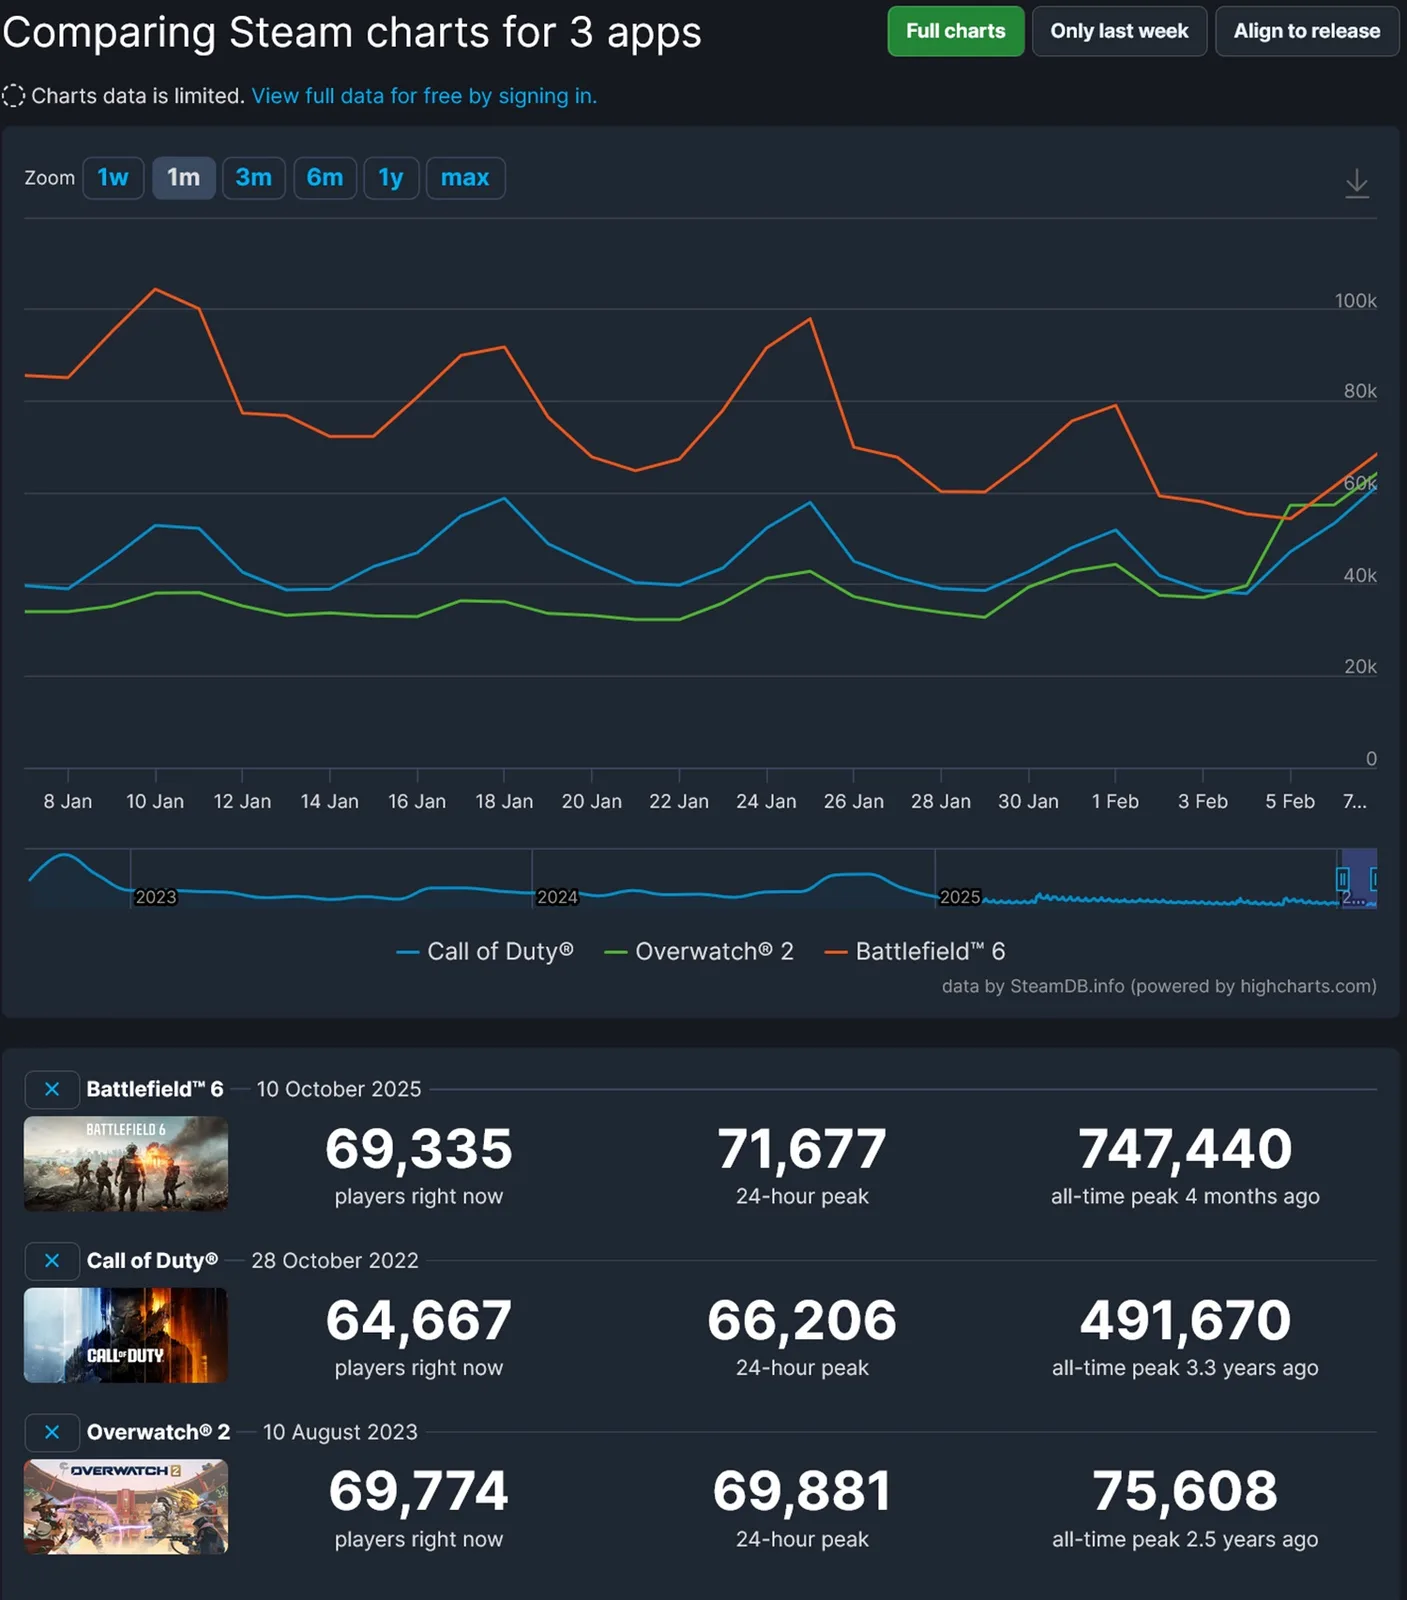
Task: Switch zoom to 6m
Action: click(325, 178)
